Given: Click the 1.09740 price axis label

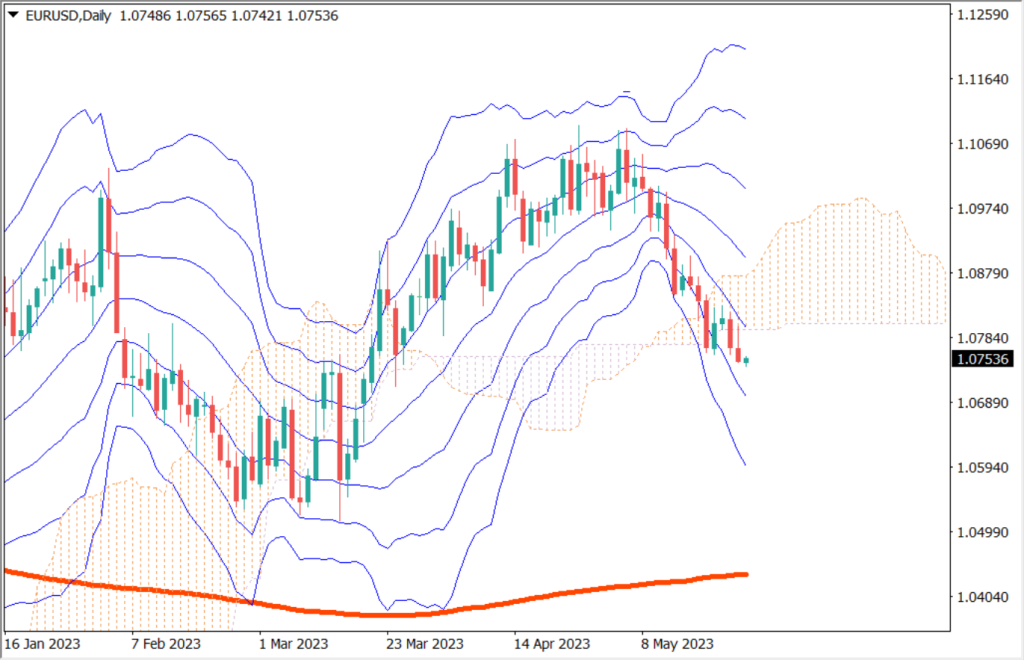Looking at the screenshot, I should [983, 208].
